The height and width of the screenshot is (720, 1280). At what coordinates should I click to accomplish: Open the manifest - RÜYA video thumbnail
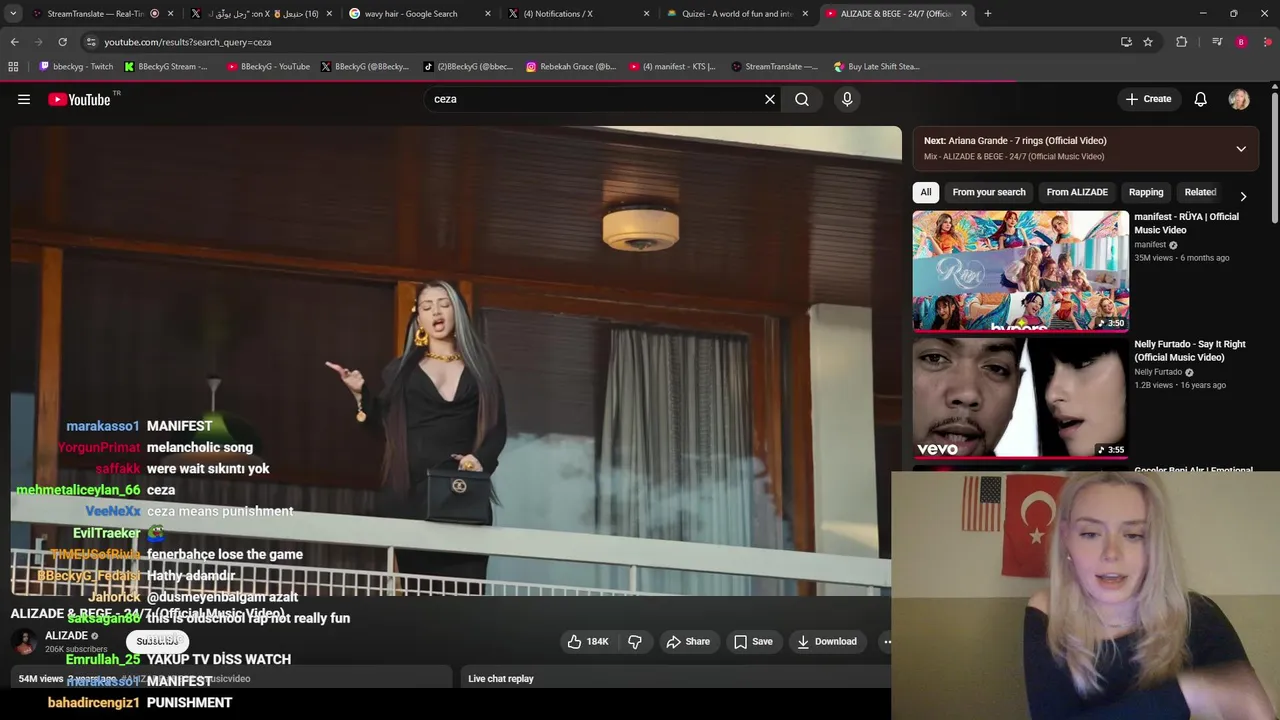pyautogui.click(x=1020, y=270)
